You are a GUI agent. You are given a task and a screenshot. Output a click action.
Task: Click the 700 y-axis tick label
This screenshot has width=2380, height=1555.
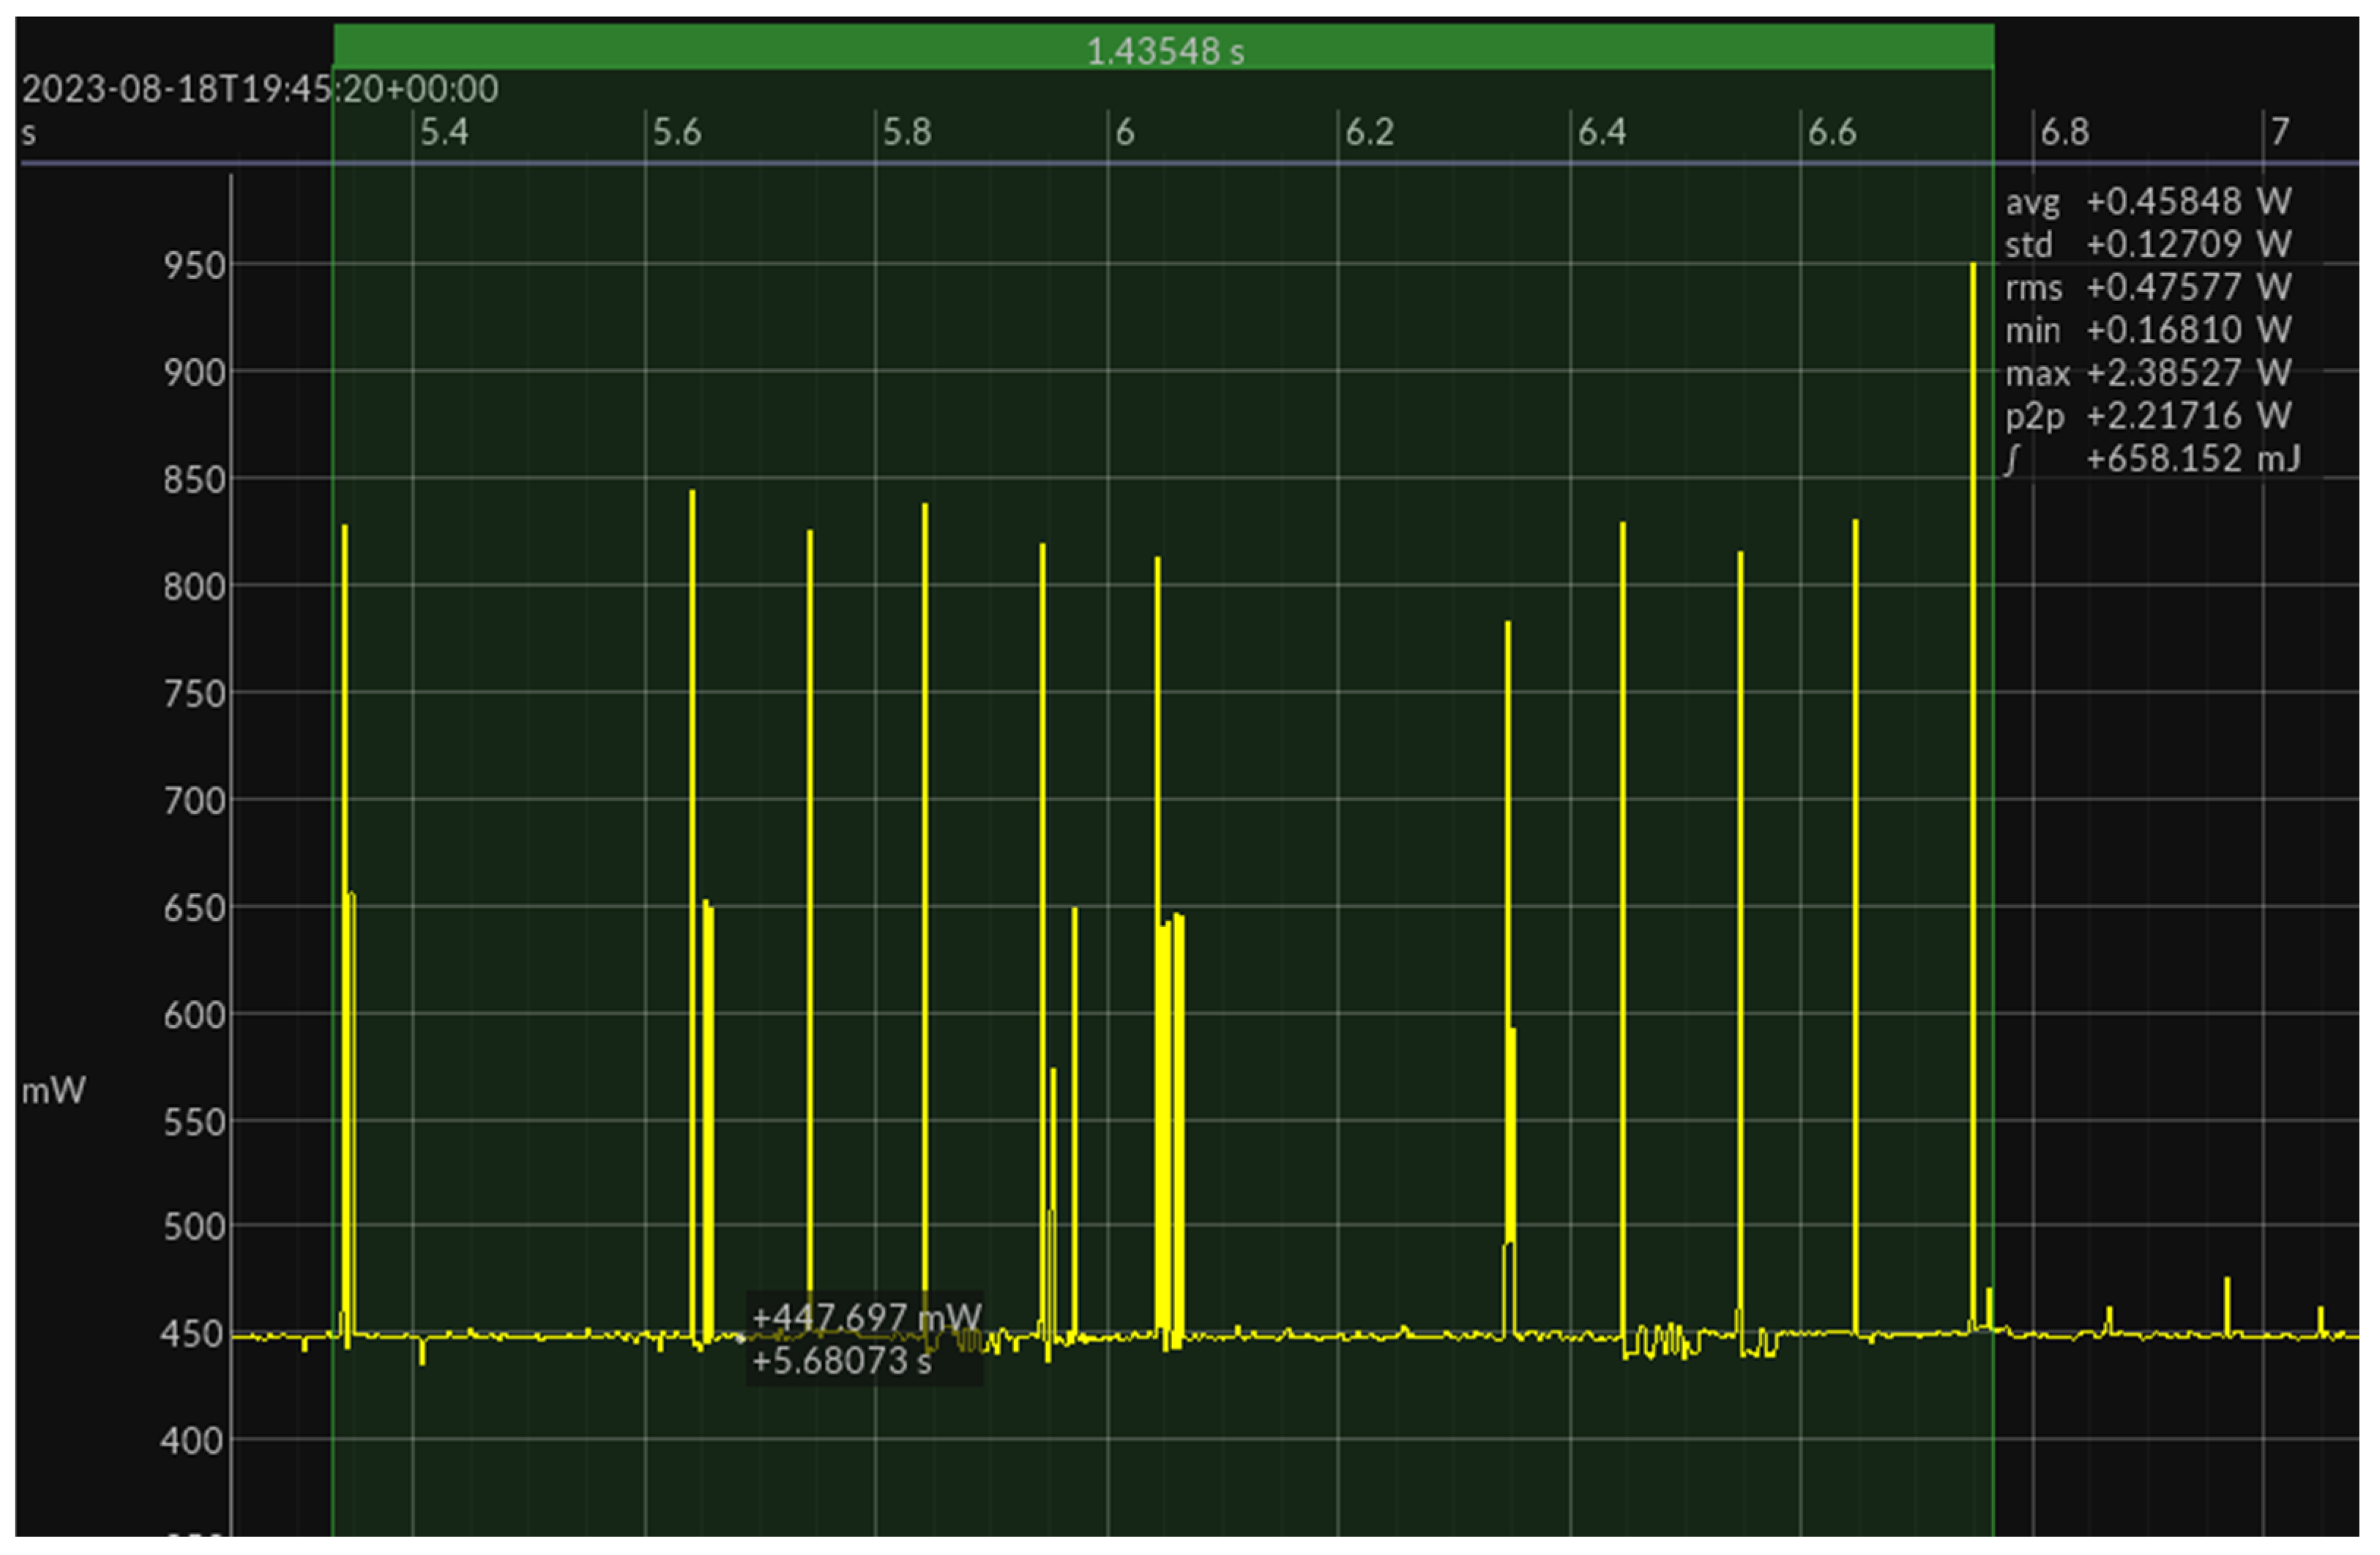[194, 801]
